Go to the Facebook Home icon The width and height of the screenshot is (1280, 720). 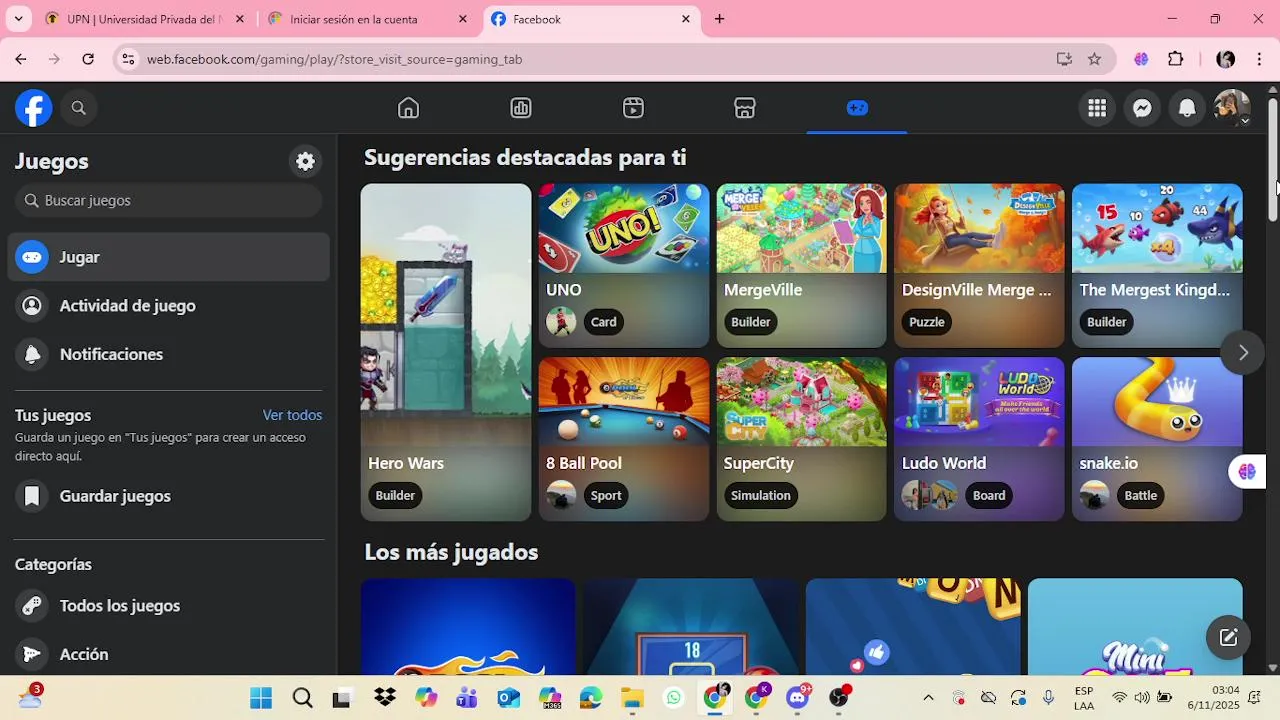click(408, 108)
